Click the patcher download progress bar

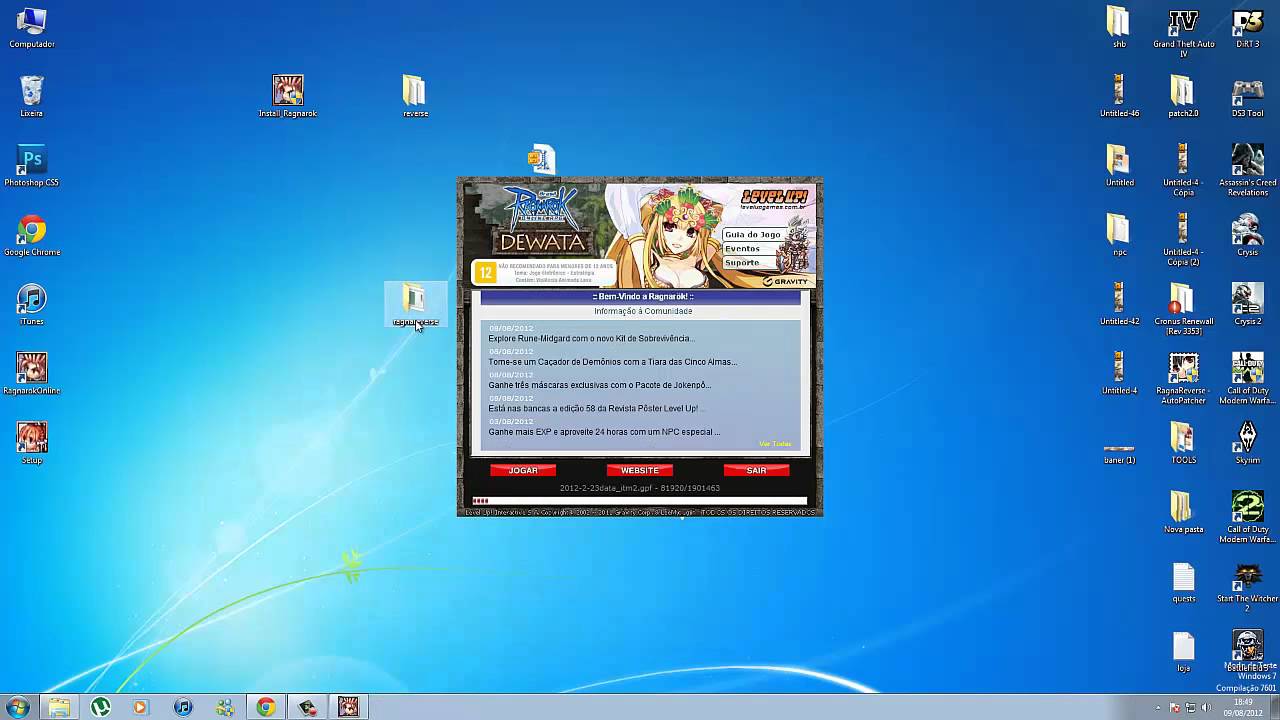point(640,501)
